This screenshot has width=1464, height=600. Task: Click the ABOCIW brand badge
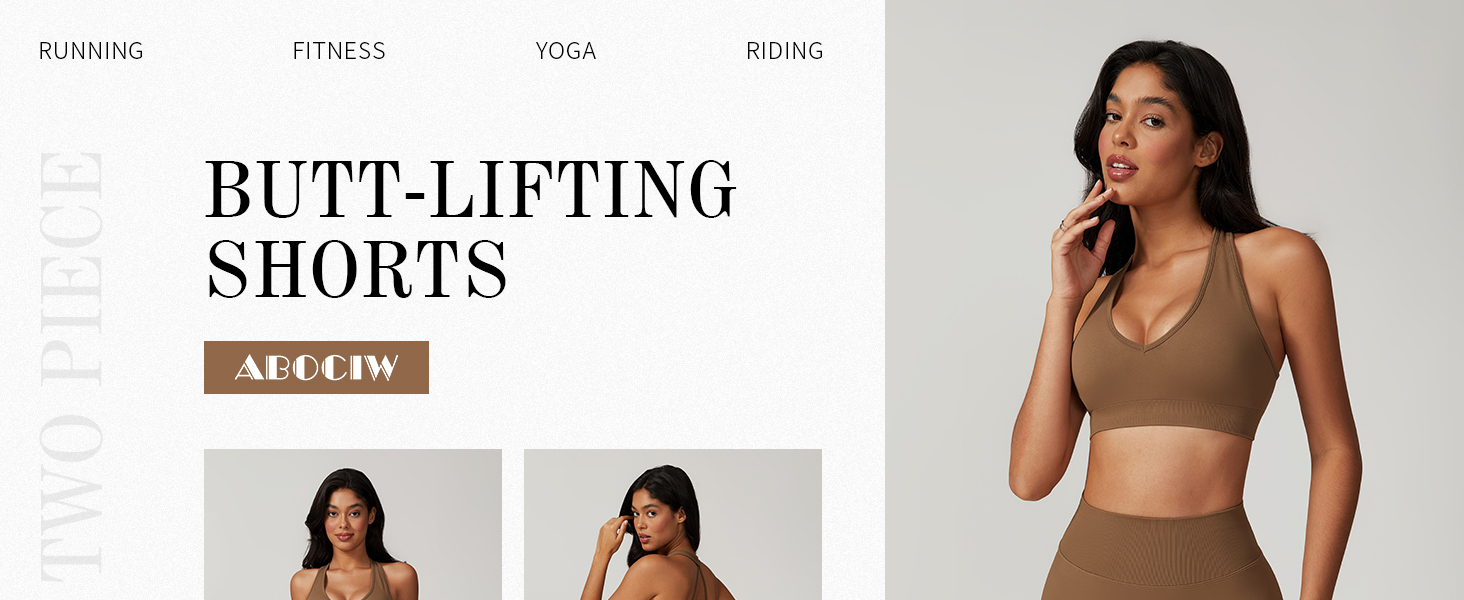click(x=316, y=367)
